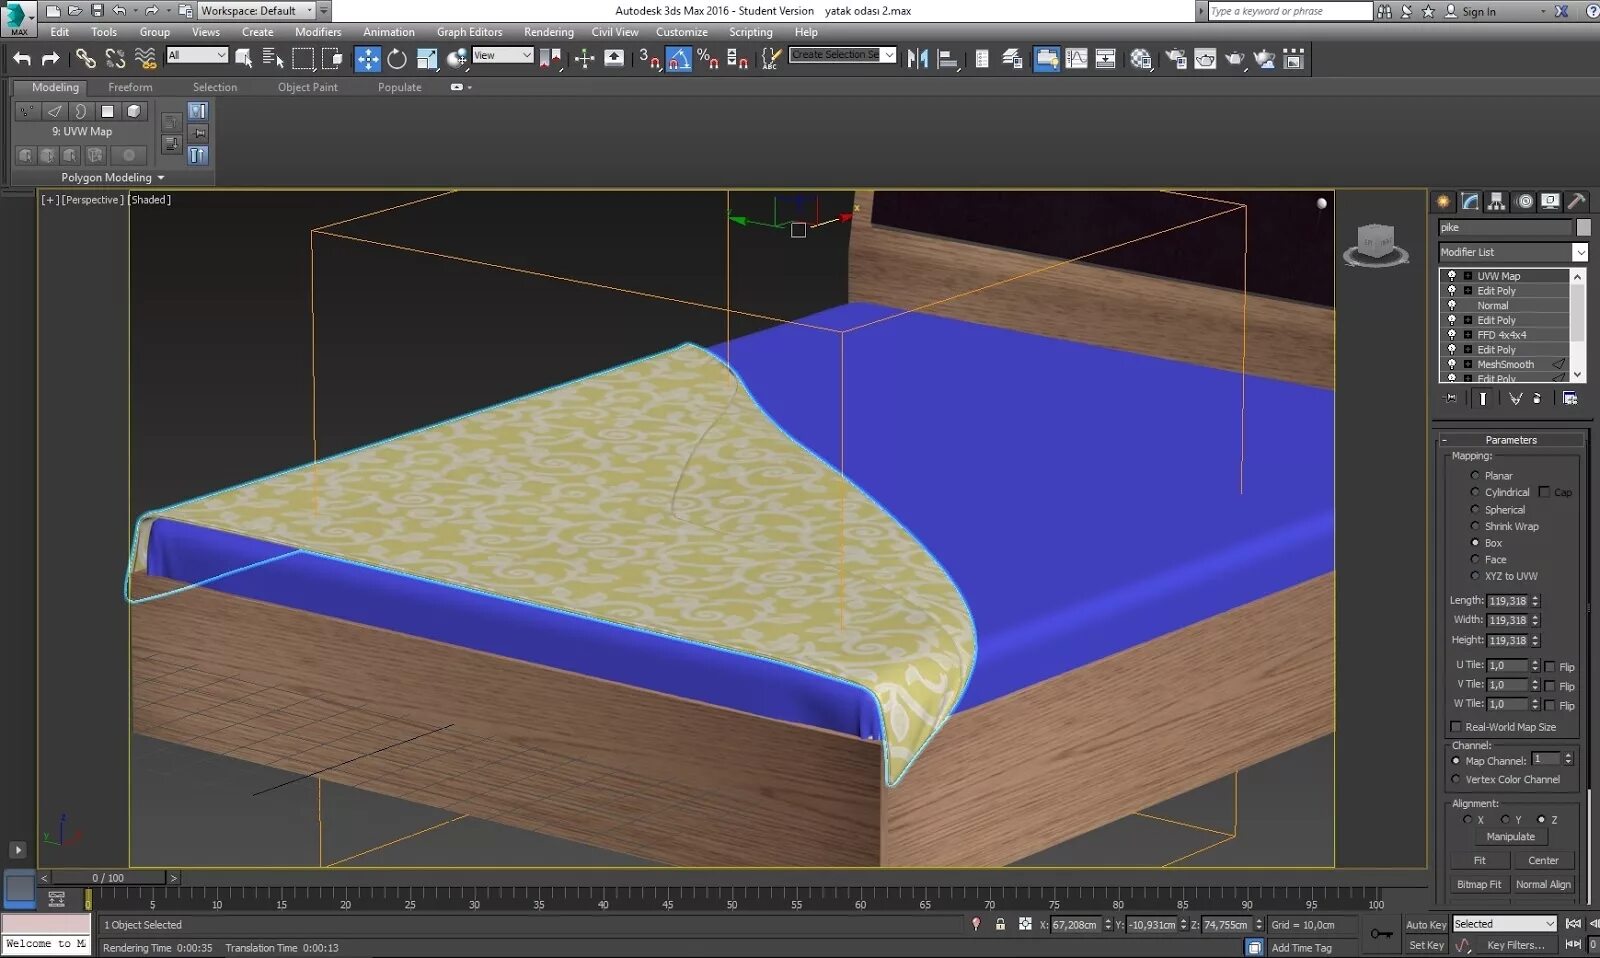Open the Workspace Default dropdown

tap(256, 11)
